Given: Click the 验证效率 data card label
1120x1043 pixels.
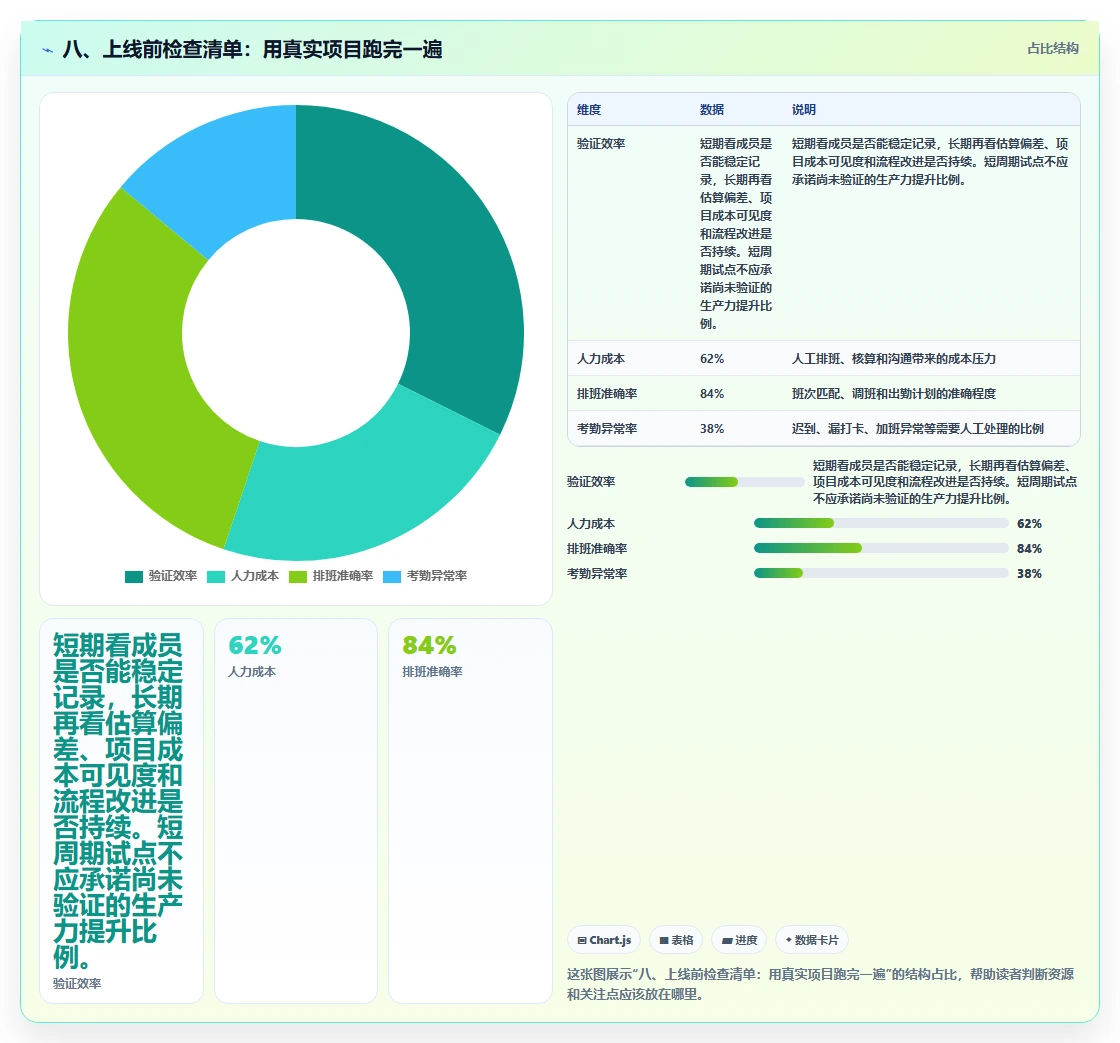Looking at the screenshot, I should 77,984.
